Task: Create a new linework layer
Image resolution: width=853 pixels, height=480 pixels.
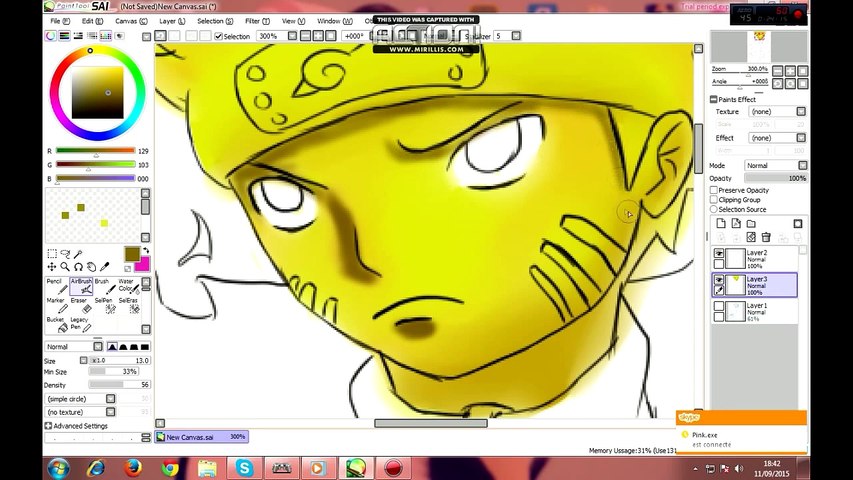Action: point(736,224)
